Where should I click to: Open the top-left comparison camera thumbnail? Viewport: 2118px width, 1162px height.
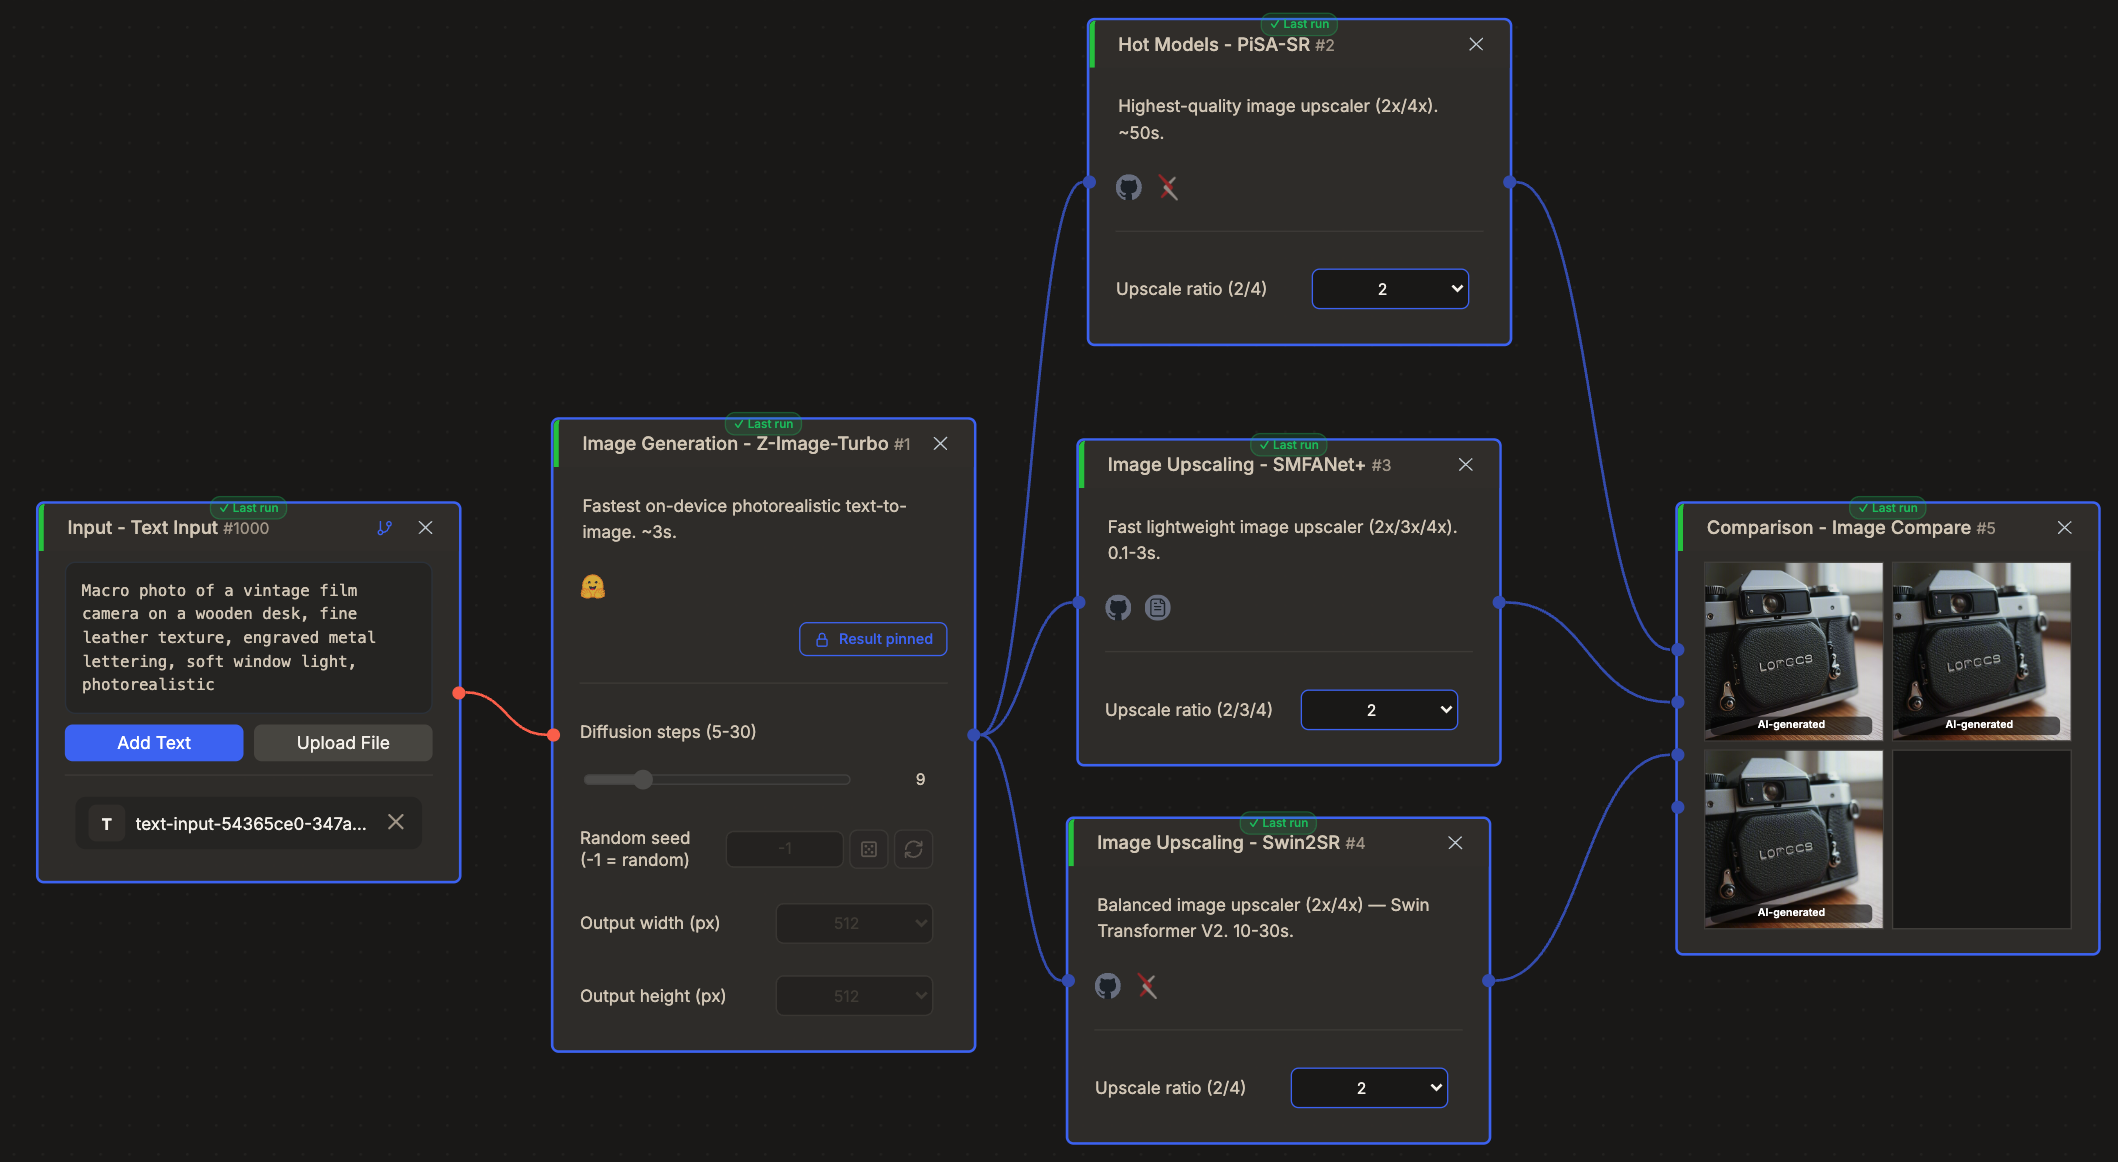(x=1793, y=651)
